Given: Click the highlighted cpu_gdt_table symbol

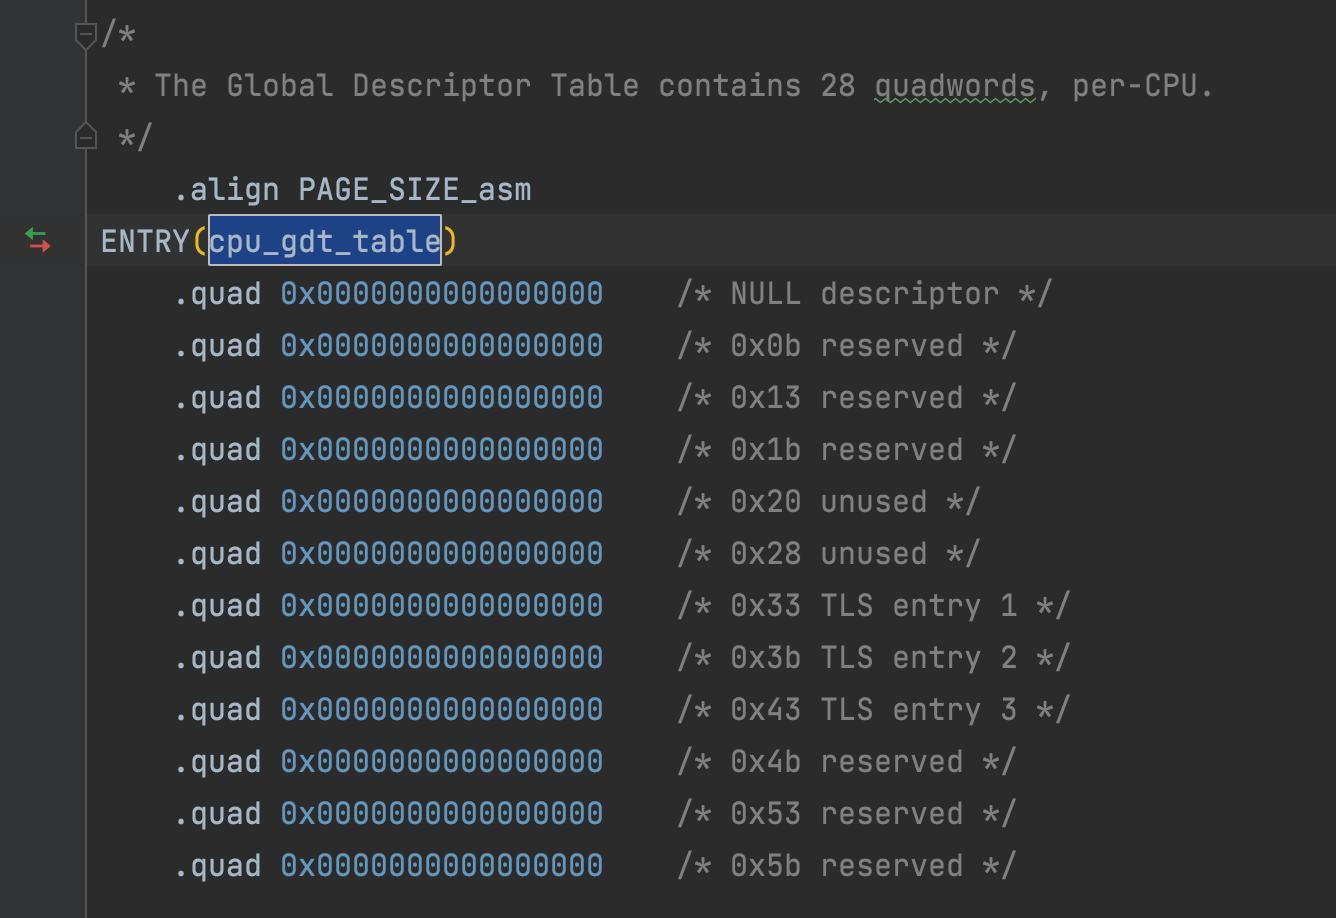Looking at the screenshot, I should (x=325, y=241).
